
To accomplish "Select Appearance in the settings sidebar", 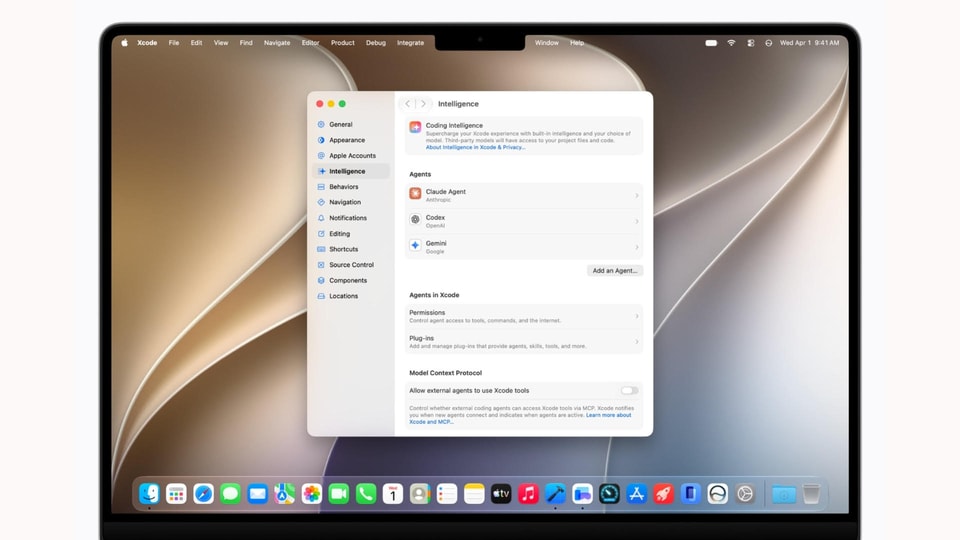I will (x=350, y=140).
